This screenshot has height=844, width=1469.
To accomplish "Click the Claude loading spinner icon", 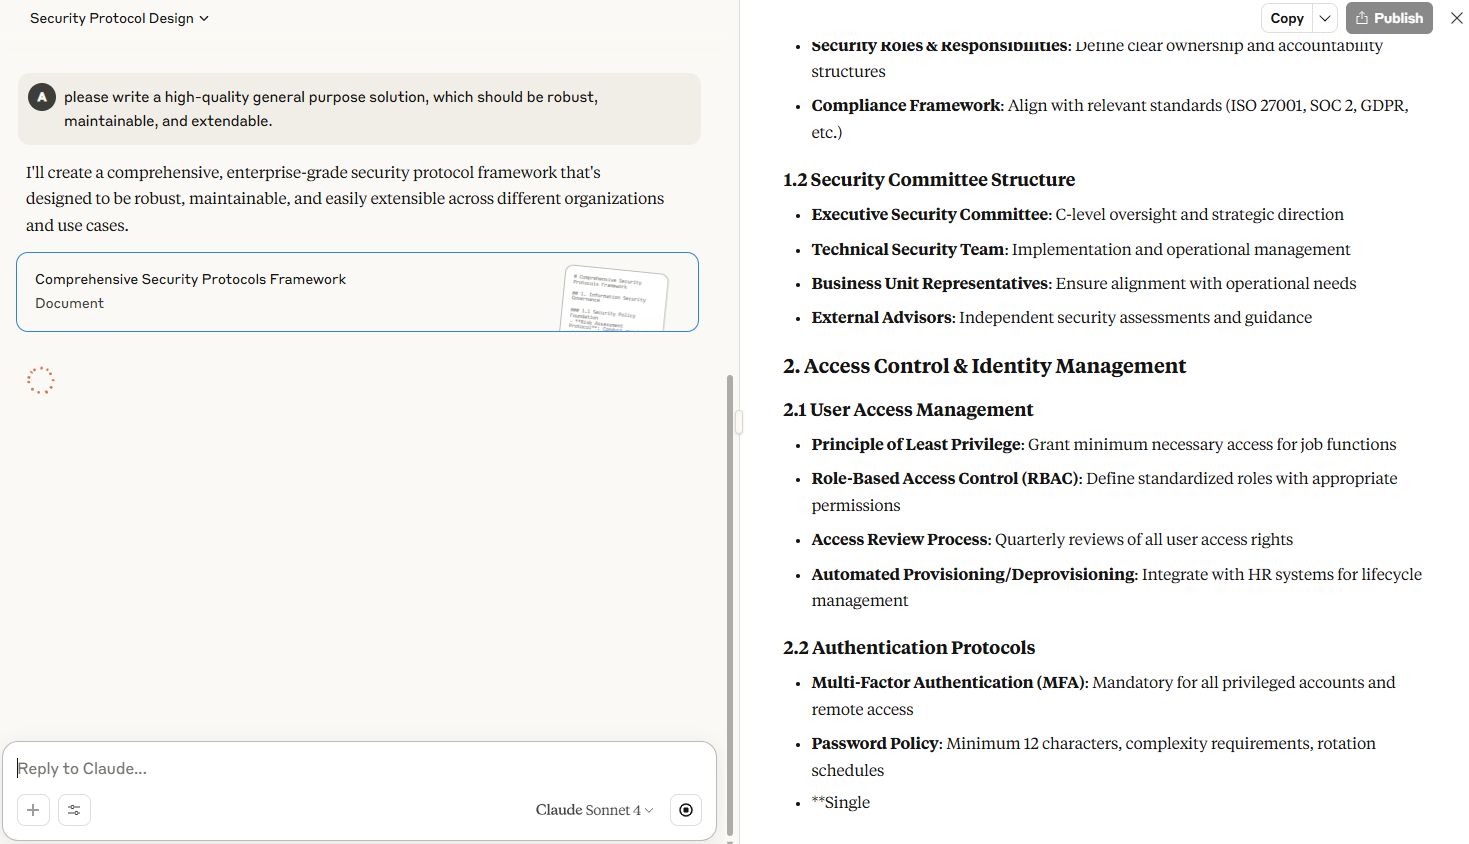I will pos(41,381).
